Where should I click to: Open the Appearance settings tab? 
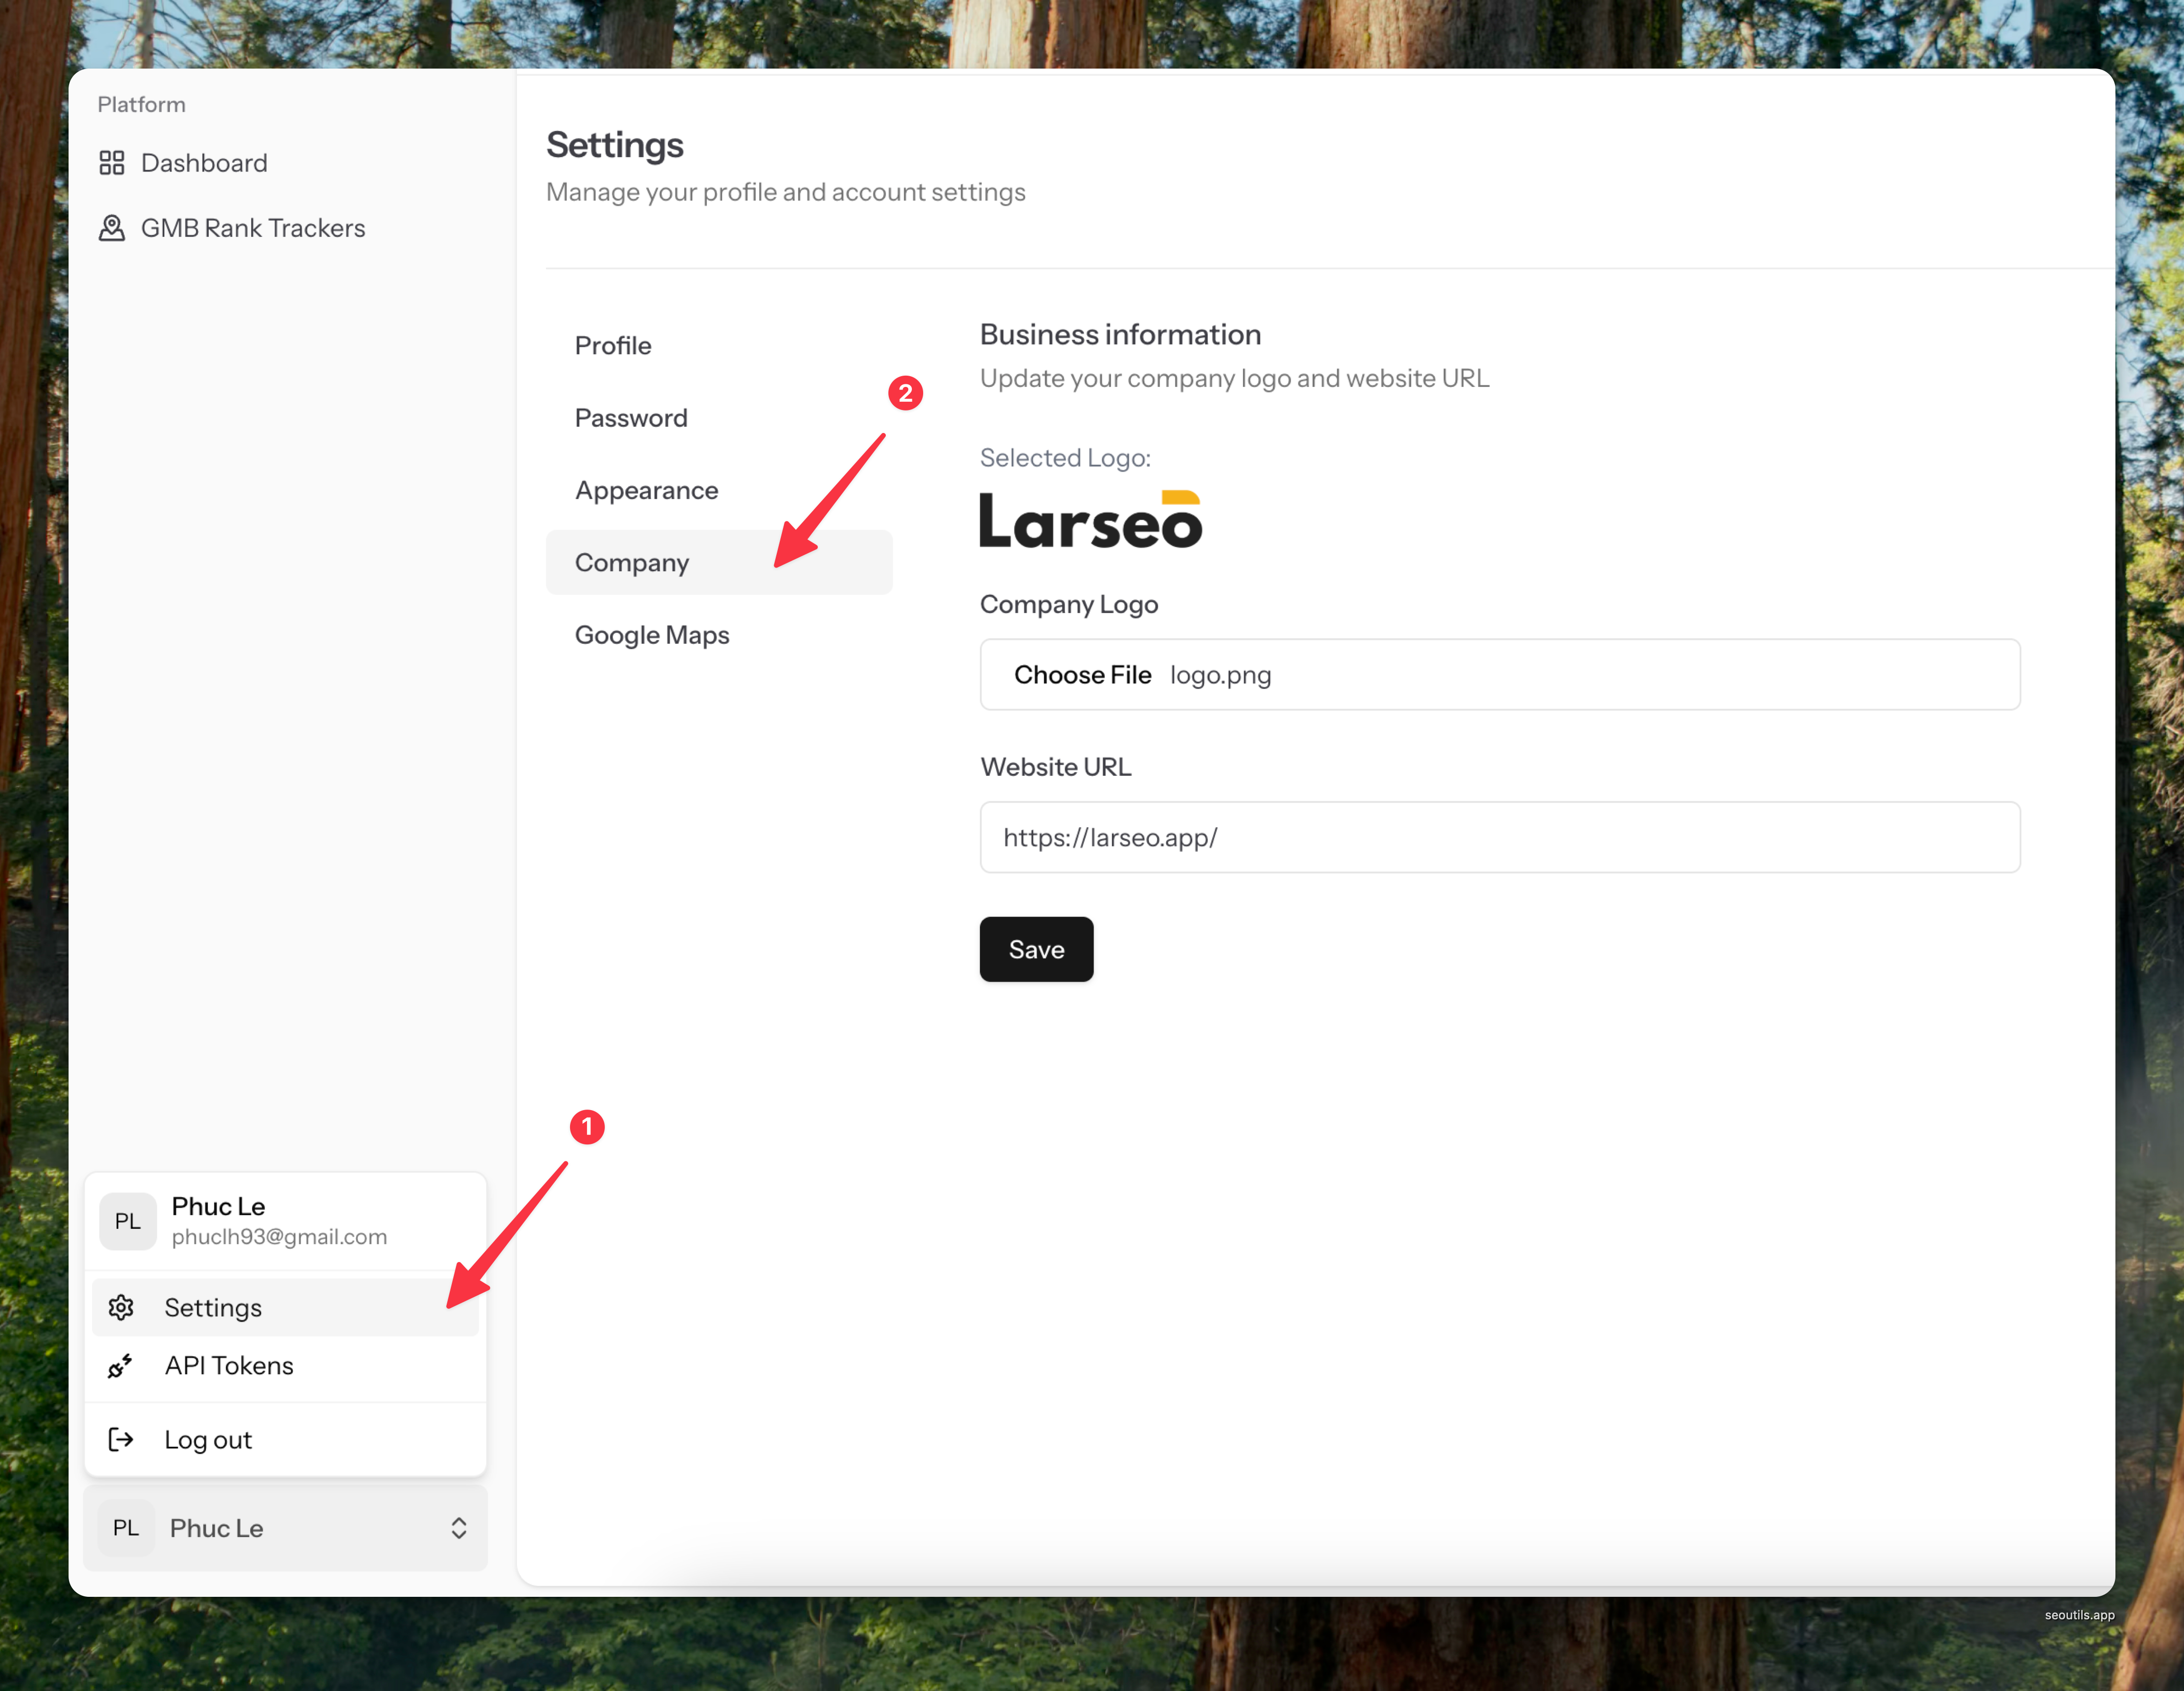point(646,490)
